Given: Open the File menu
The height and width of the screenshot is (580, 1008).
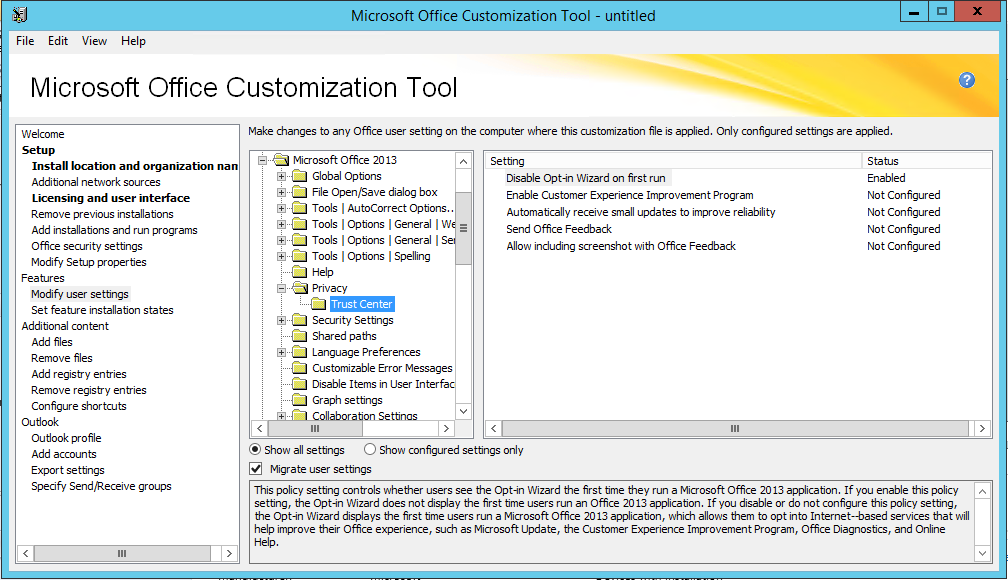Looking at the screenshot, I should 25,41.
